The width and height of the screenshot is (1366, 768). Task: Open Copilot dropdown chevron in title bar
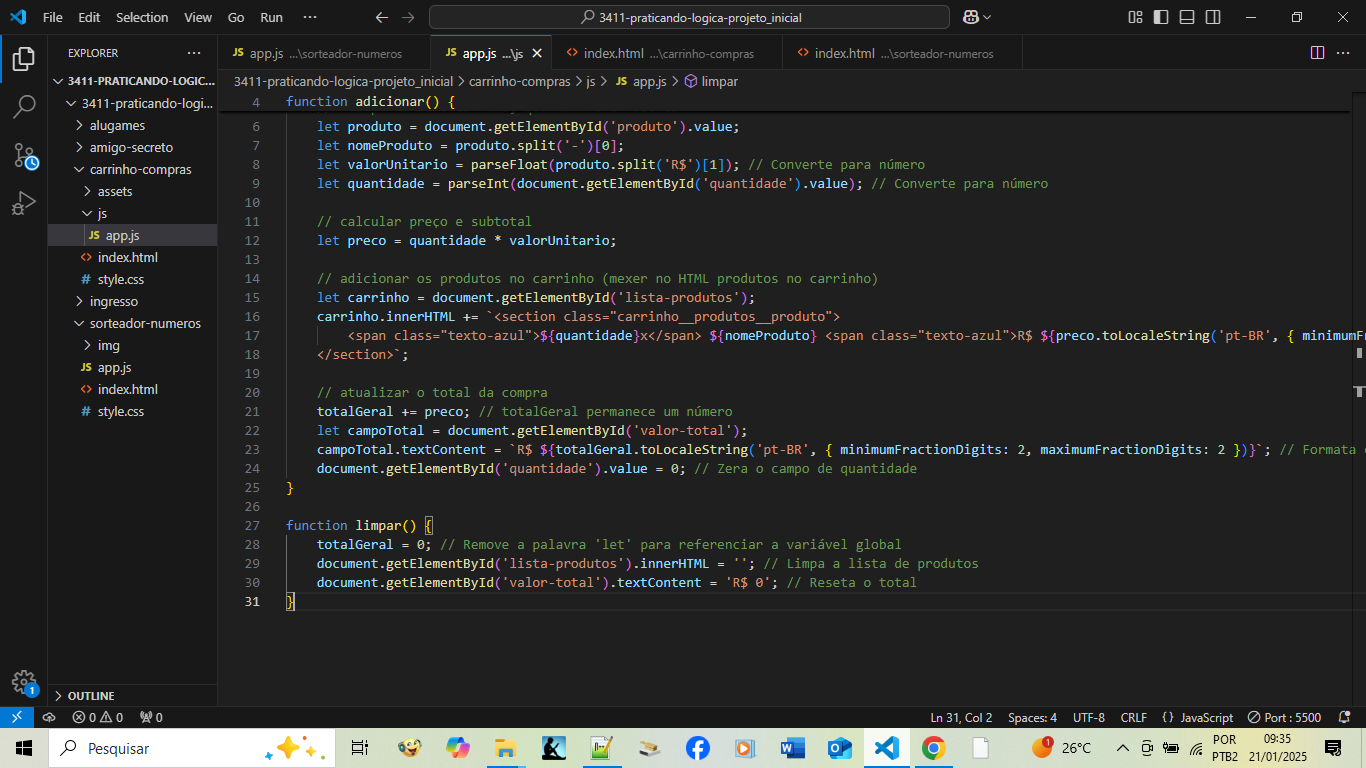[988, 17]
